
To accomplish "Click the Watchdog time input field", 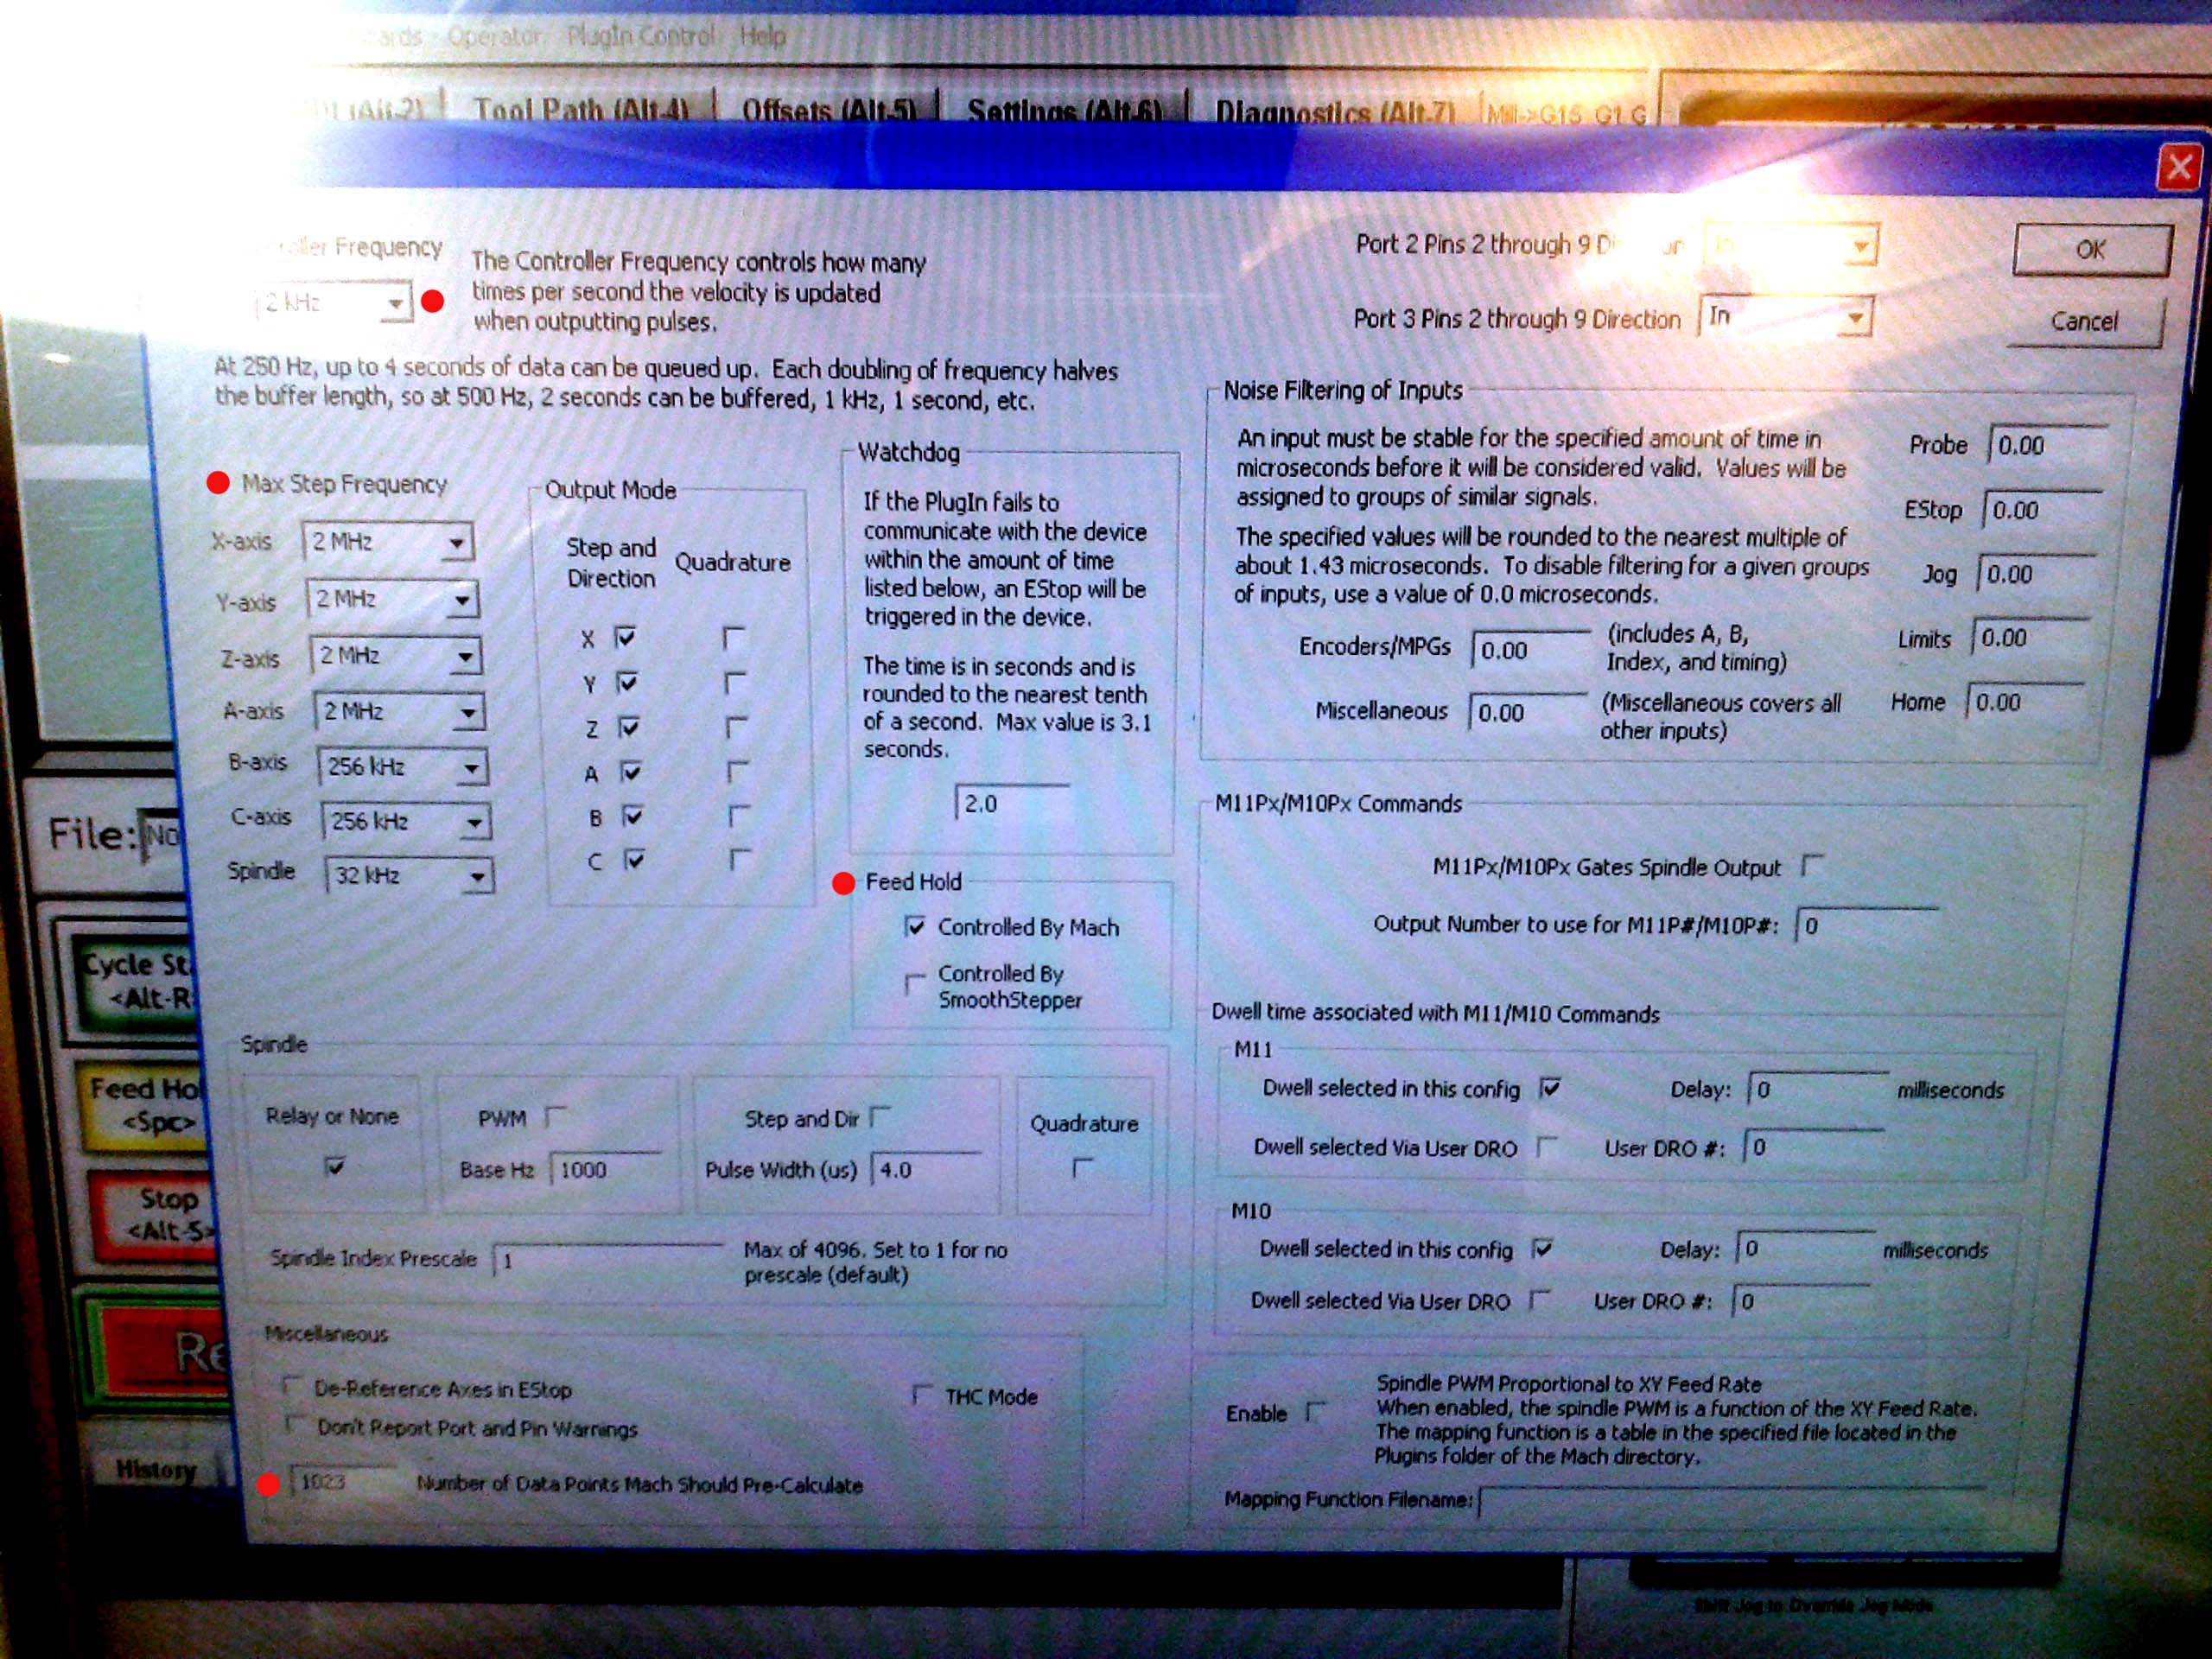I will point(1011,803).
